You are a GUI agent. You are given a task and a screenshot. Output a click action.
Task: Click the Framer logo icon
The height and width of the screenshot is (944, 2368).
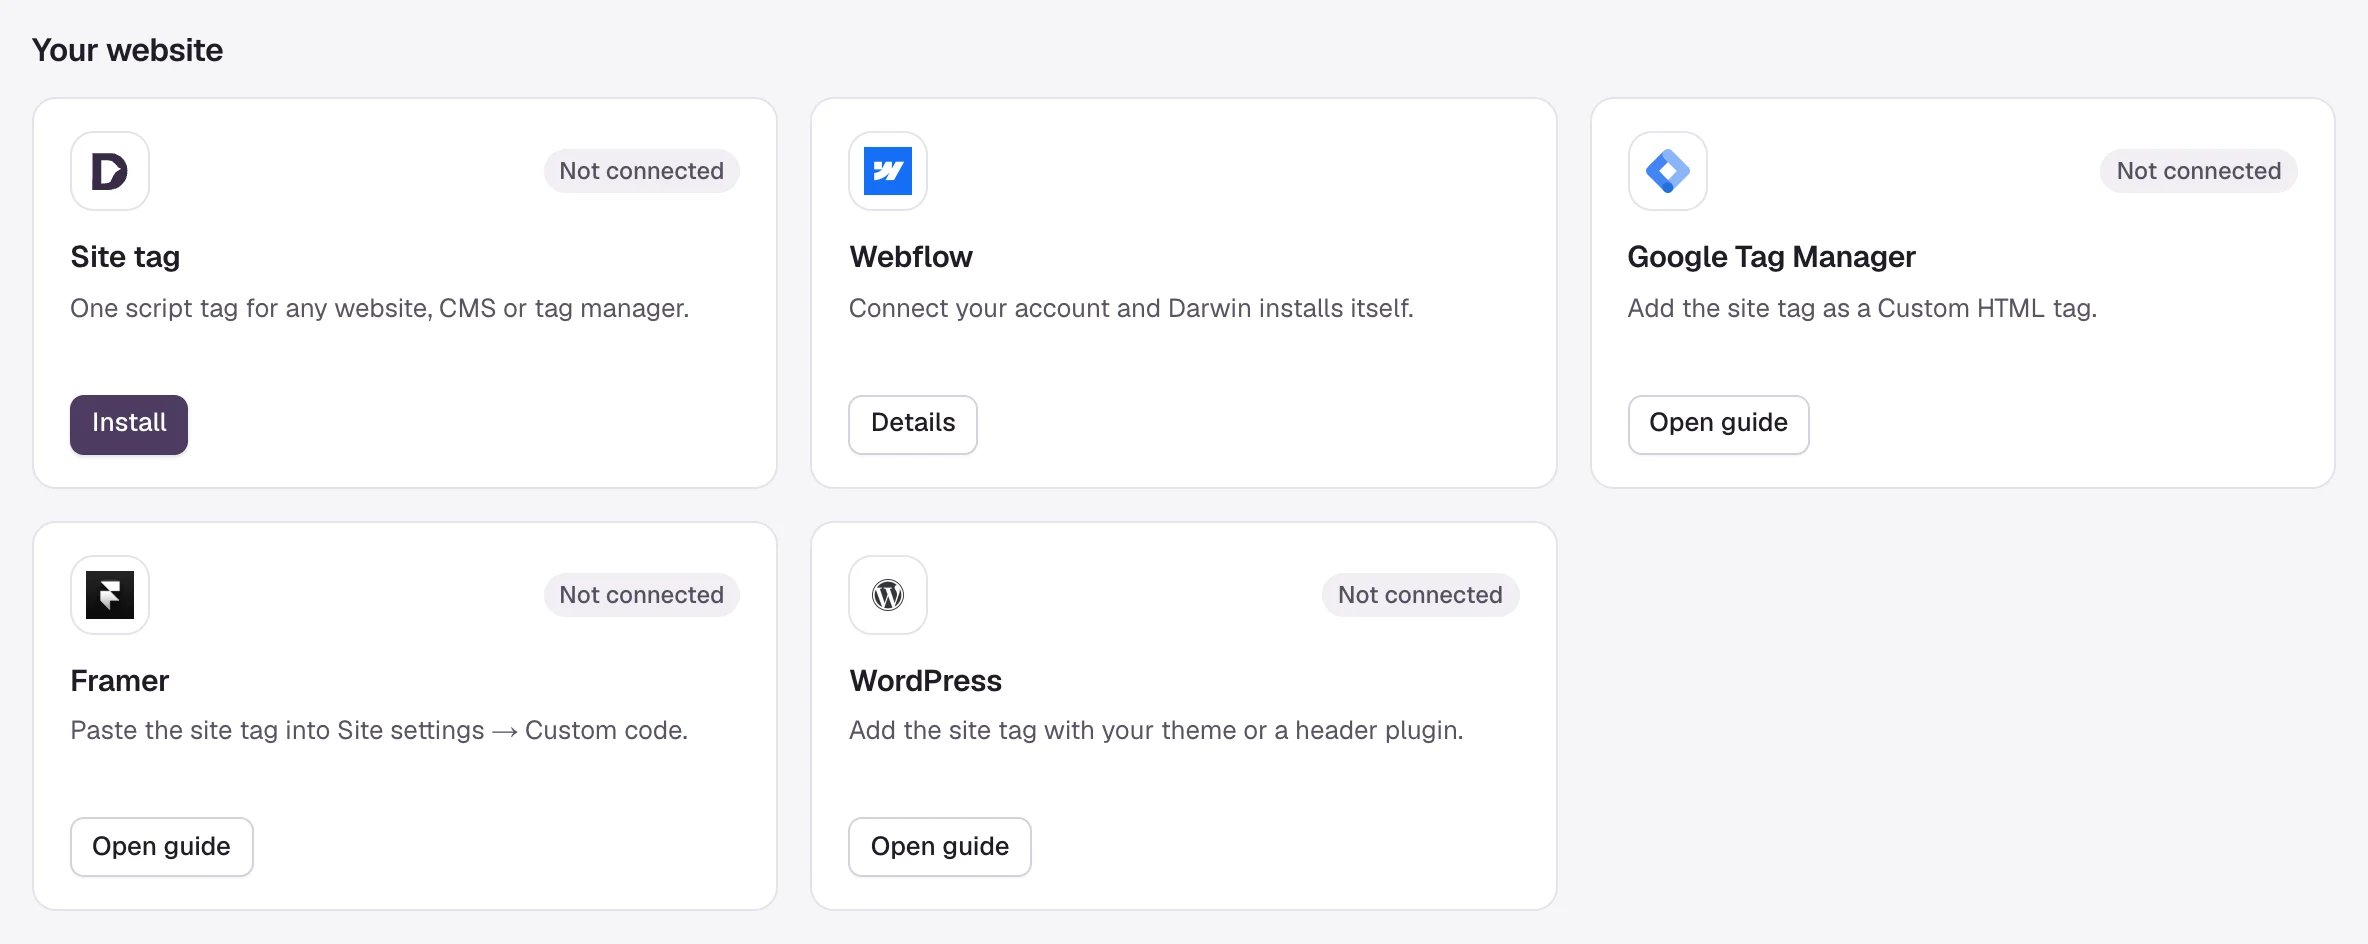click(x=110, y=595)
